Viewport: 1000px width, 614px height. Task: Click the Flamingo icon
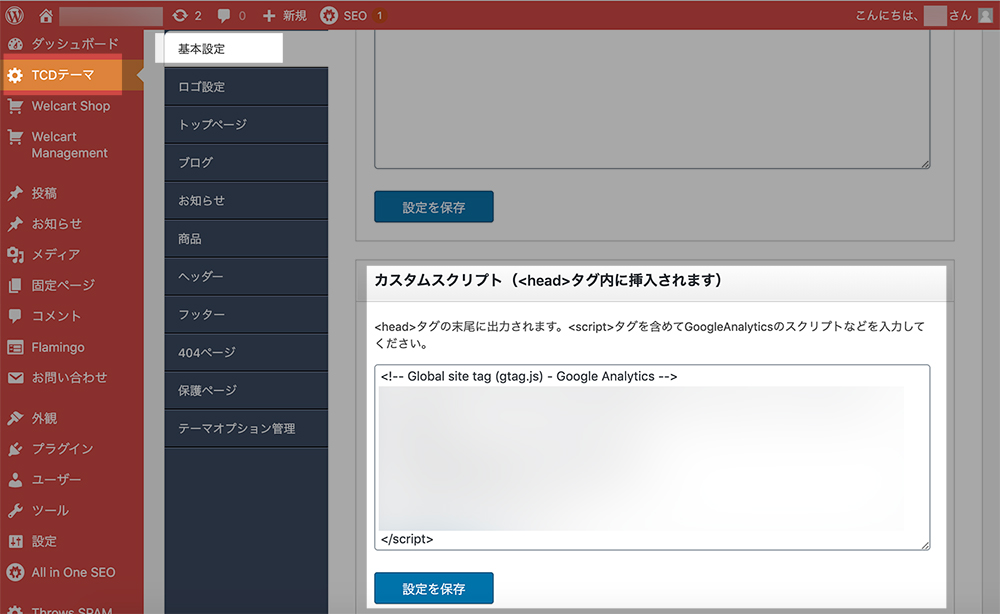click(15, 347)
